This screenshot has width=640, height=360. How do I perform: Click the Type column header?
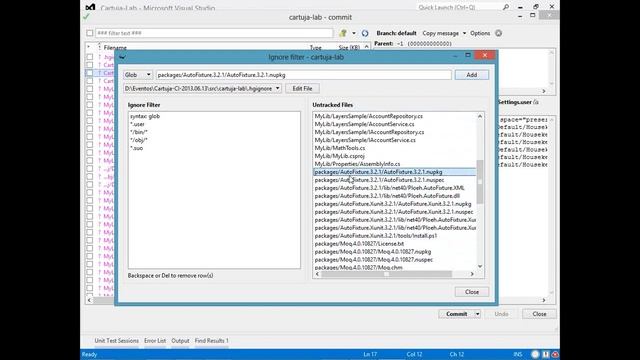pyautogui.click(x=315, y=48)
